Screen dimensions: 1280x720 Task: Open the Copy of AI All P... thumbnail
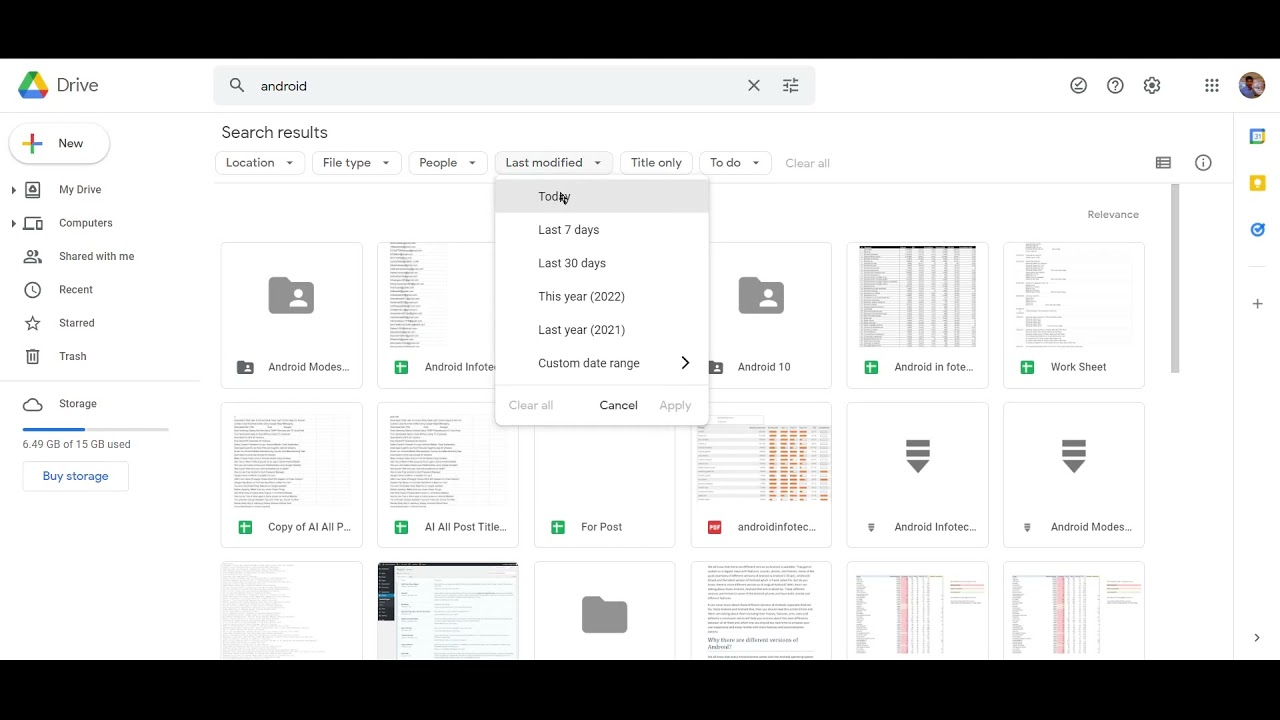pyautogui.click(x=292, y=456)
